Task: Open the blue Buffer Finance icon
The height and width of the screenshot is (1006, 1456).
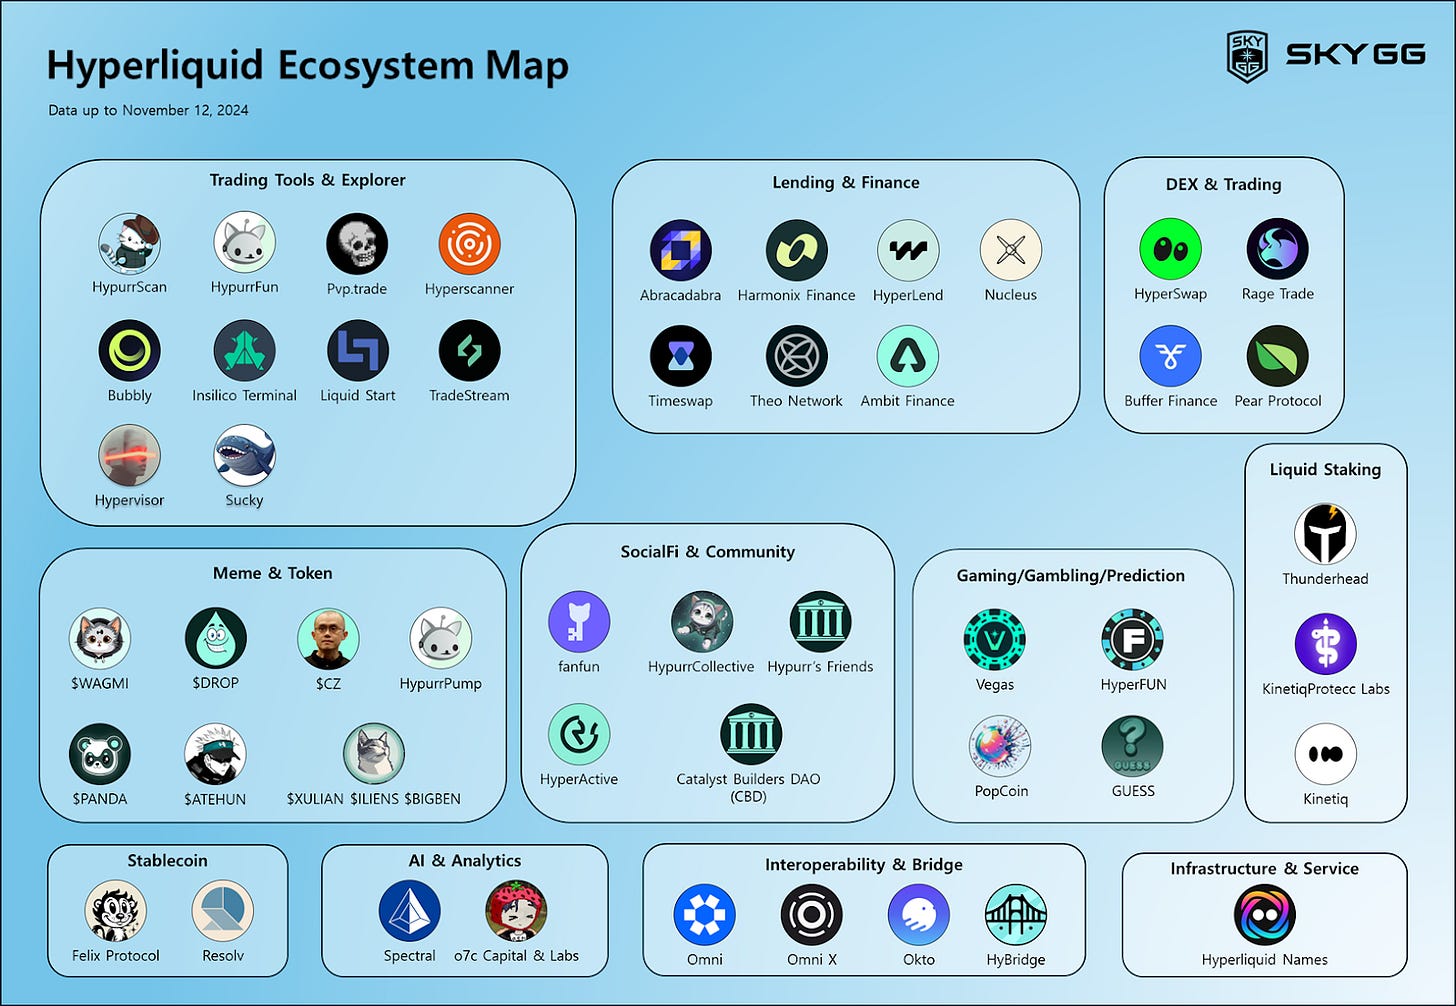Action: 1171,356
